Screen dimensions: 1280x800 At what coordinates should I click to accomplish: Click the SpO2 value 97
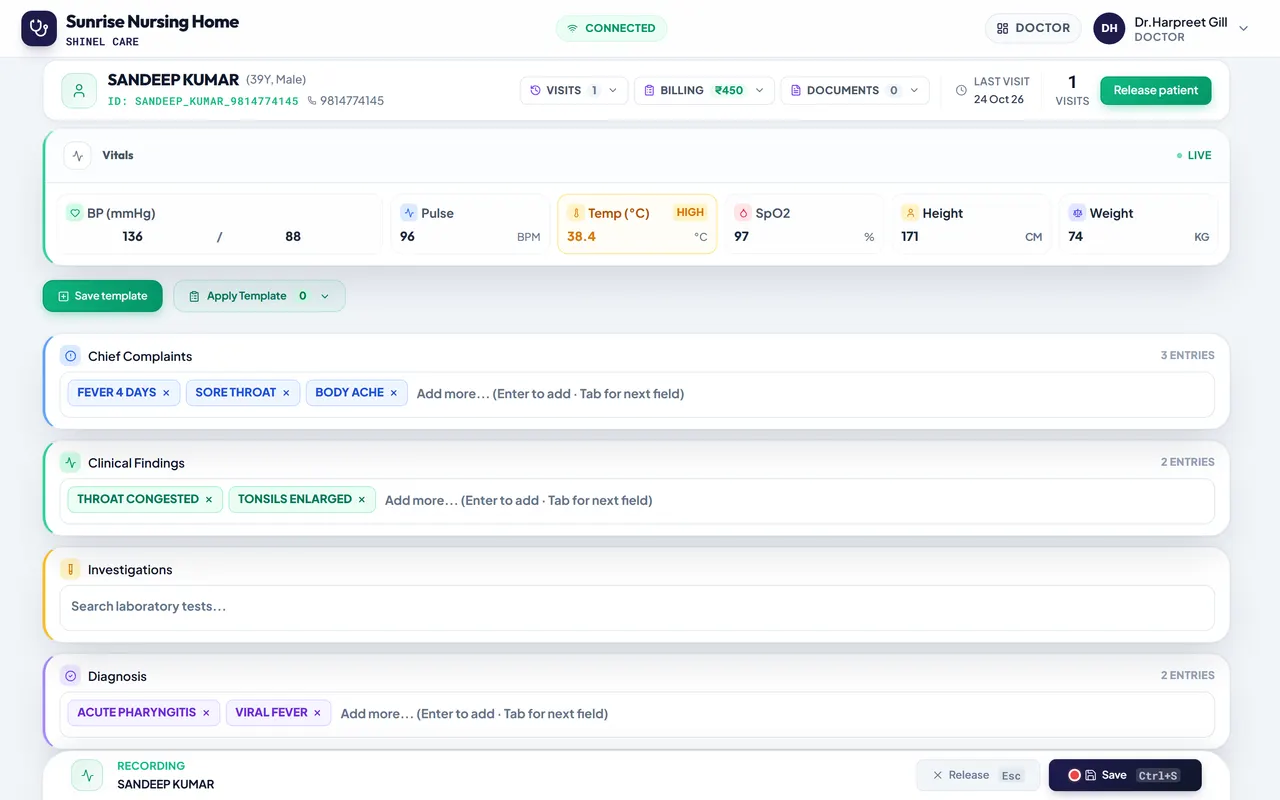pos(741,237)
